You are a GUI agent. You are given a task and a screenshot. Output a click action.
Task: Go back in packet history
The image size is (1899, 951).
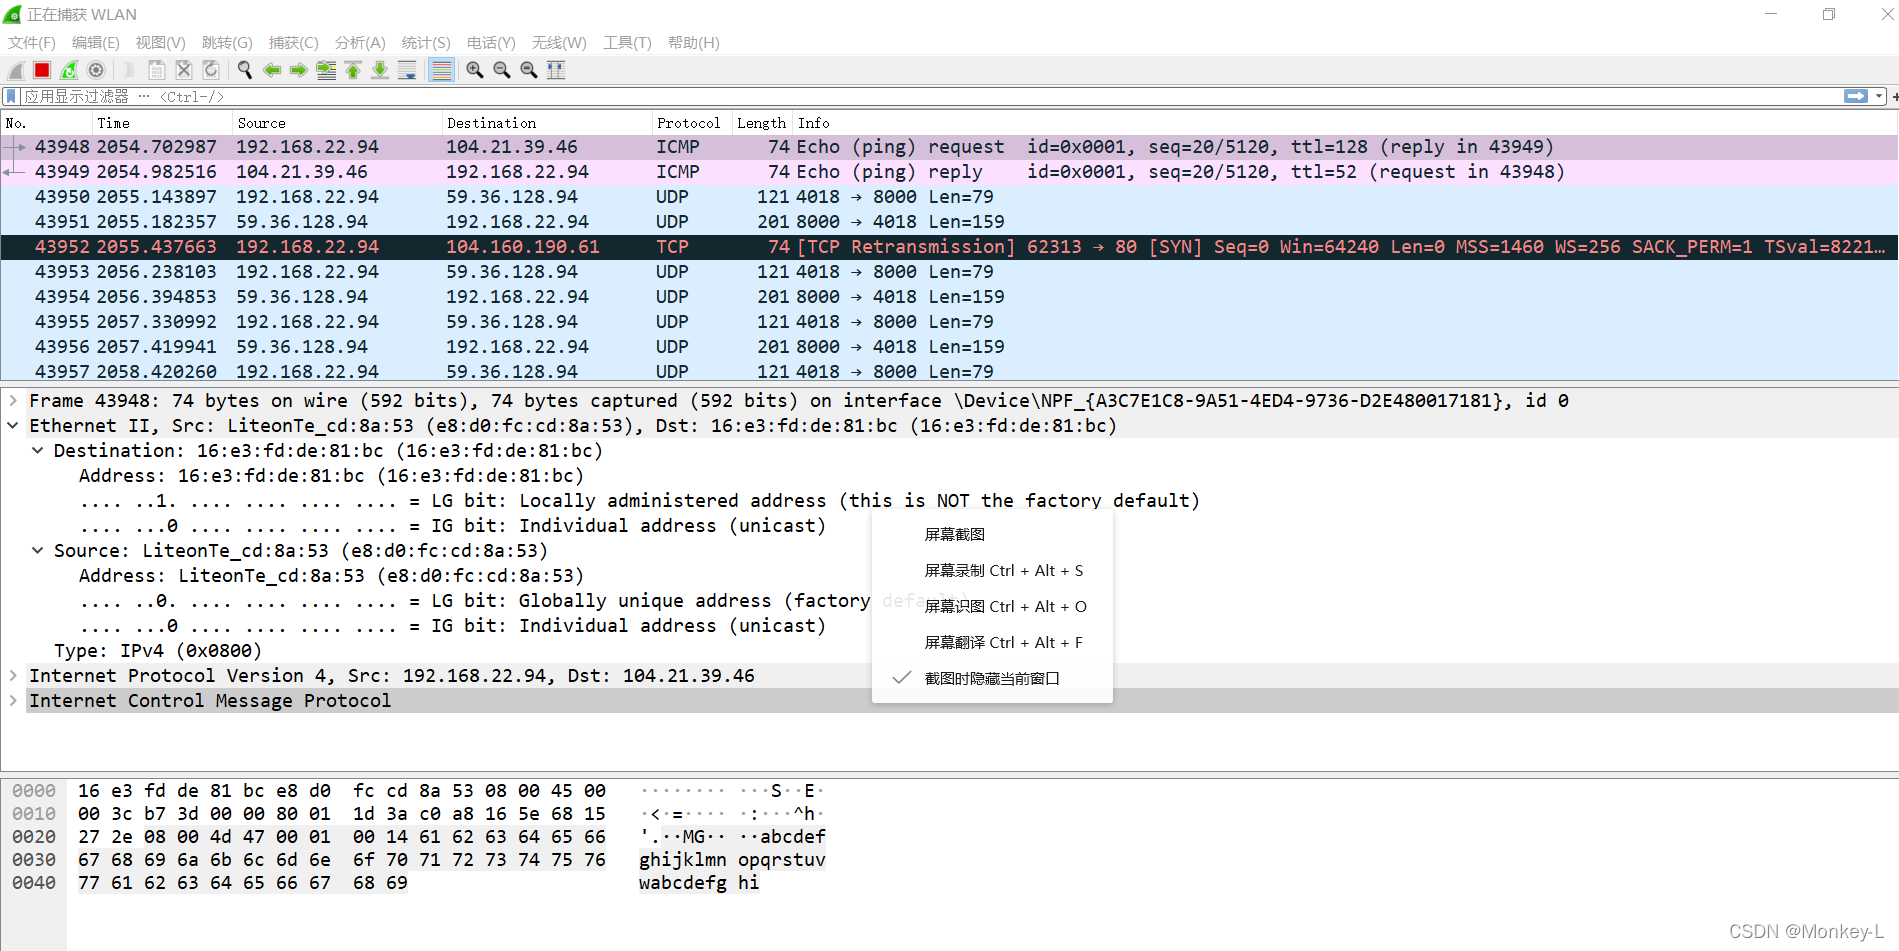(x=272, y=70)
